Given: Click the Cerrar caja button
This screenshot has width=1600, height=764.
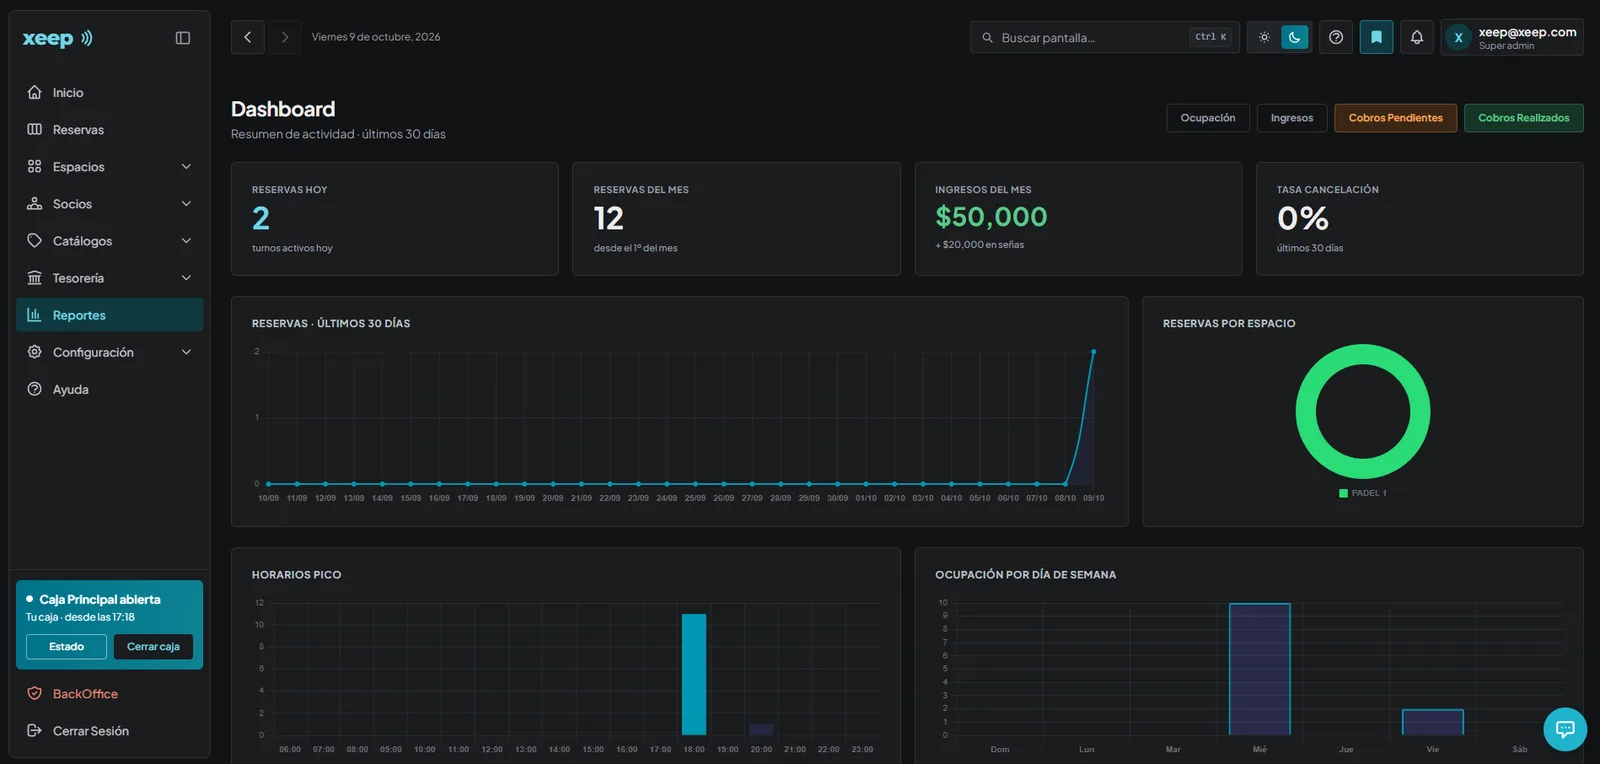Looking at the screenshot, I should pyautogui.click(x=153, y=647).
